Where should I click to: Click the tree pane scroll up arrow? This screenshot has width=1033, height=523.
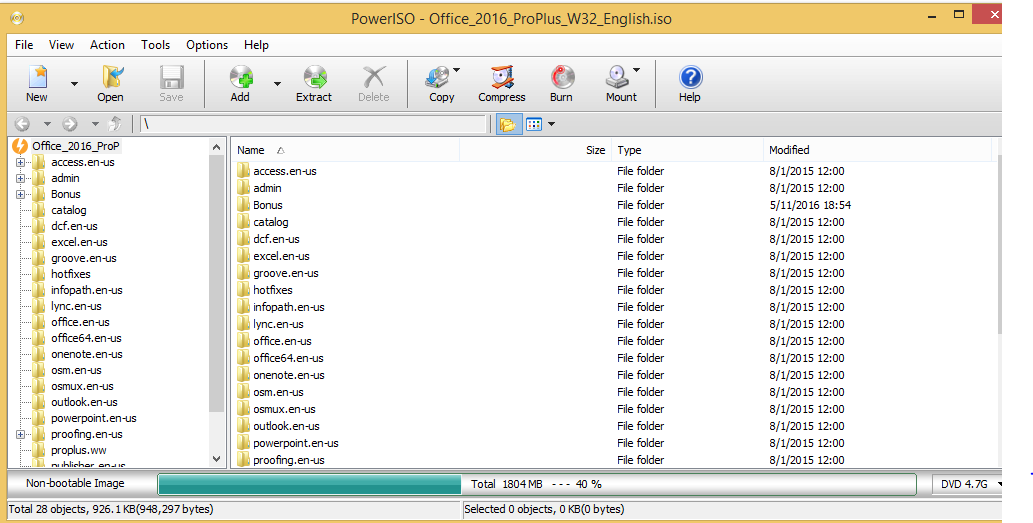(216, 147)
